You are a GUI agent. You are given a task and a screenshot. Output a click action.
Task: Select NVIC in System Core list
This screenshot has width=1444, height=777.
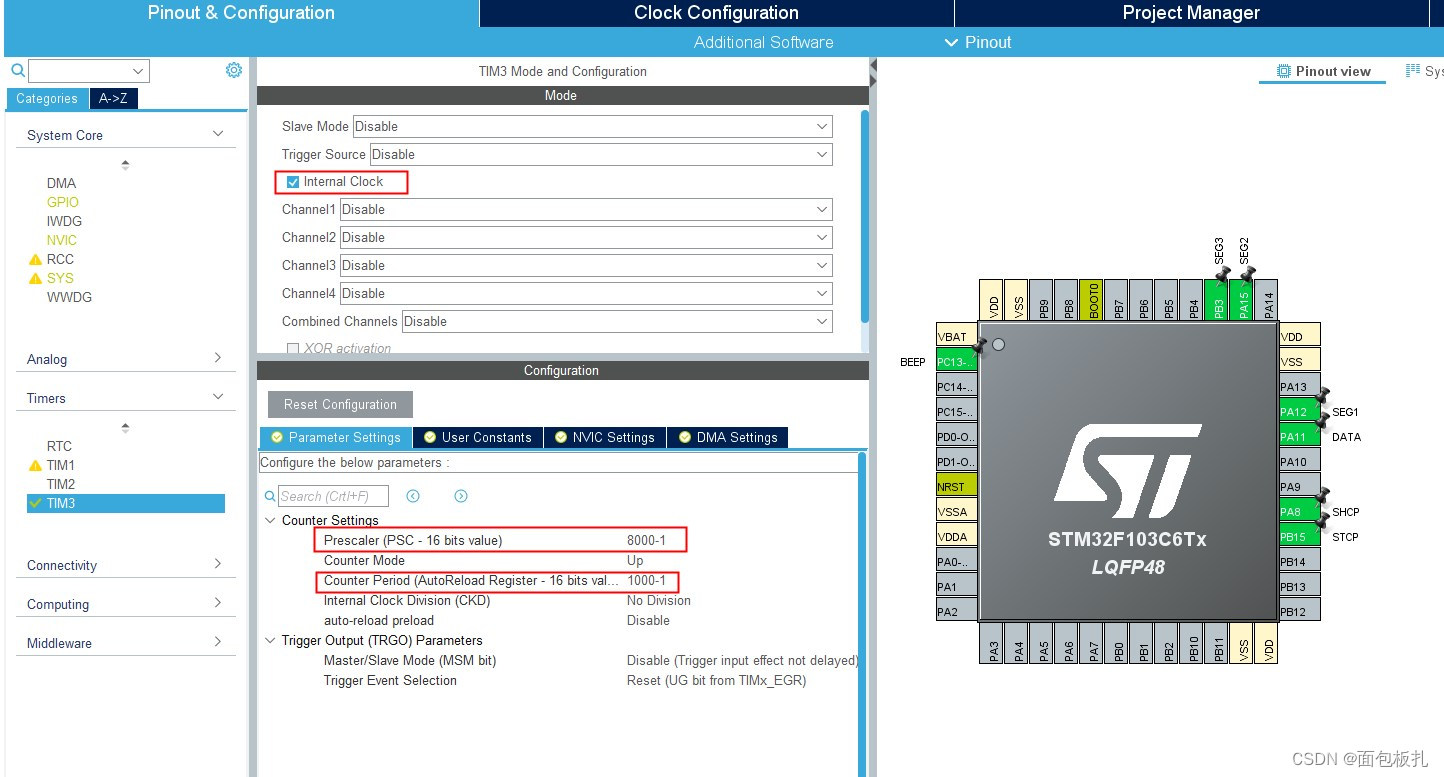pyautogui.click(x=61, y=240)
